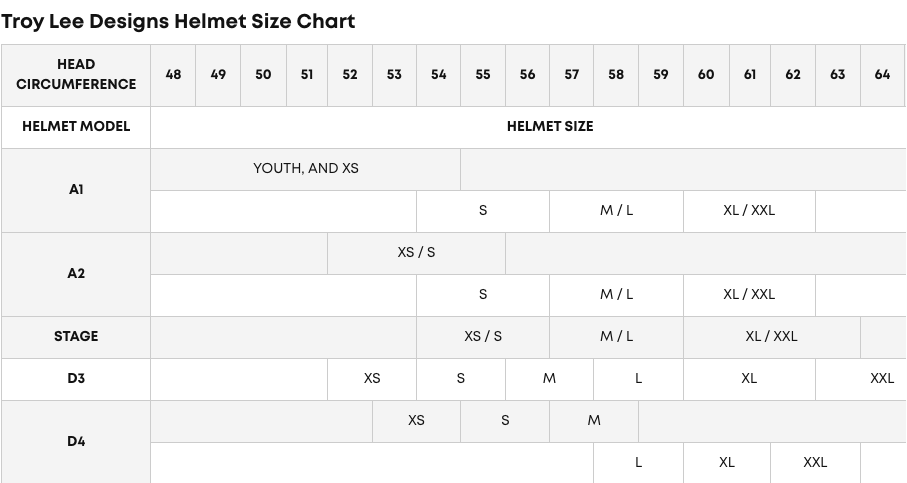The image size is (907, 483).
Task: Click the D4 M size cell
Action: pyautogui.click(x=594, y=421)
